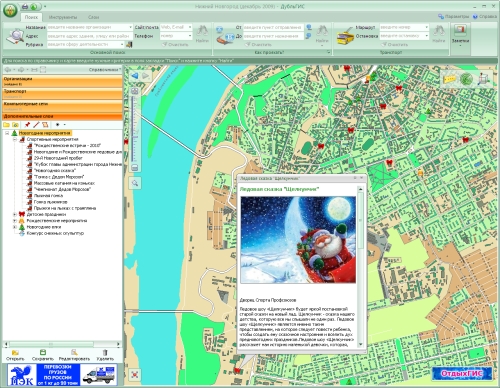Click the yellow trolleybus transport icon

(345, 36)
